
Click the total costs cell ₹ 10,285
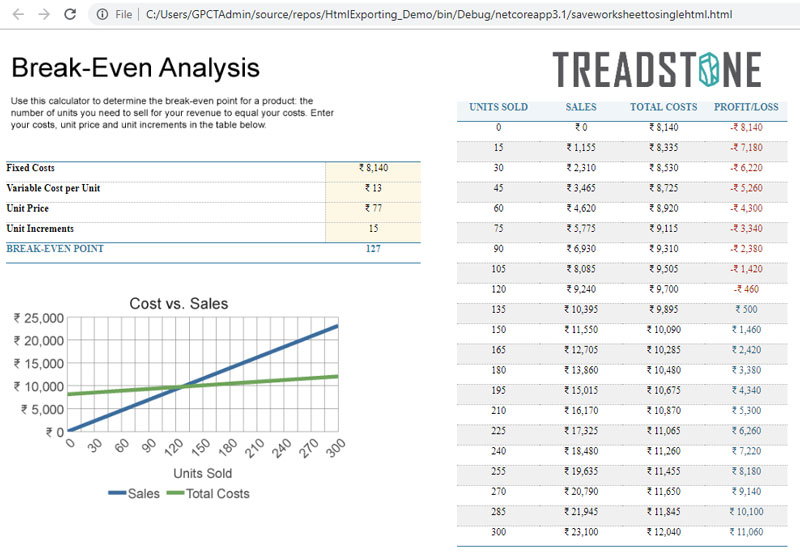pyautogui.click(x=664, y=350)
